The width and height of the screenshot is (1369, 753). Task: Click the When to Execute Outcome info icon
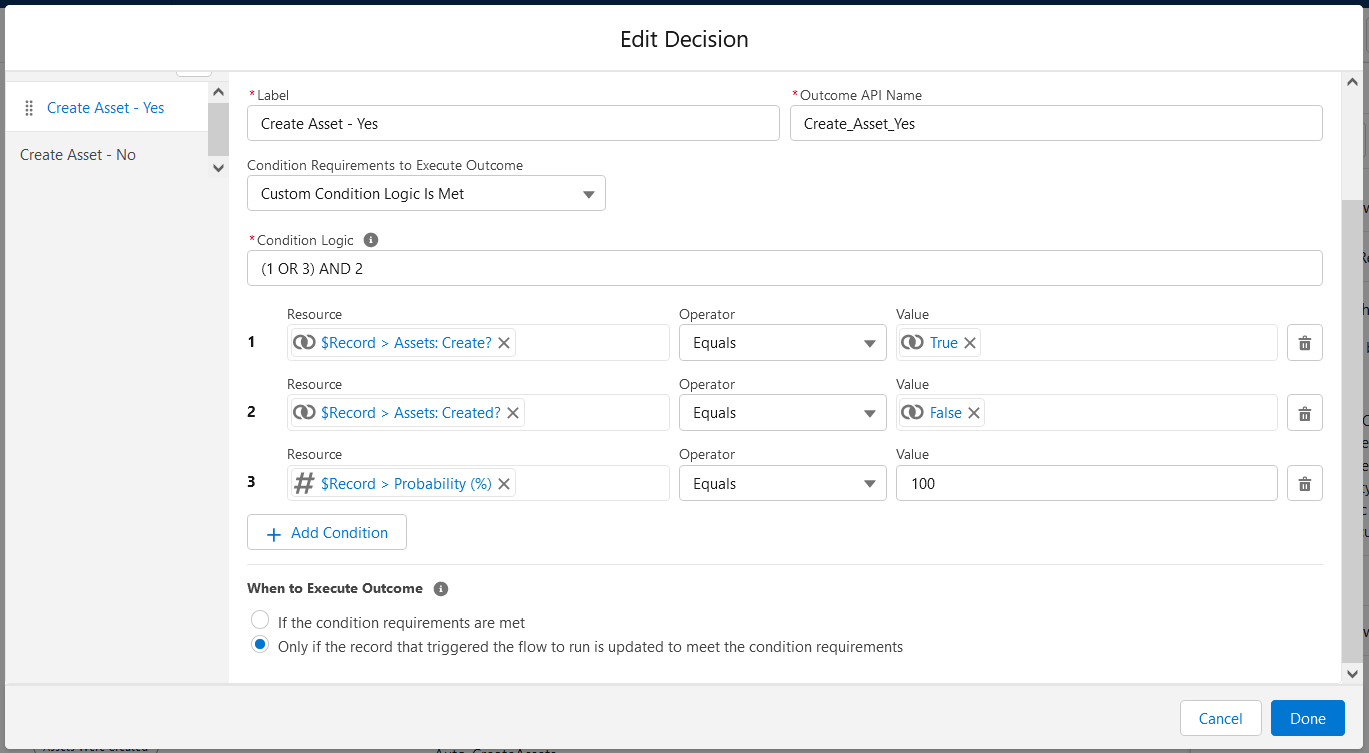click(440, 589)
